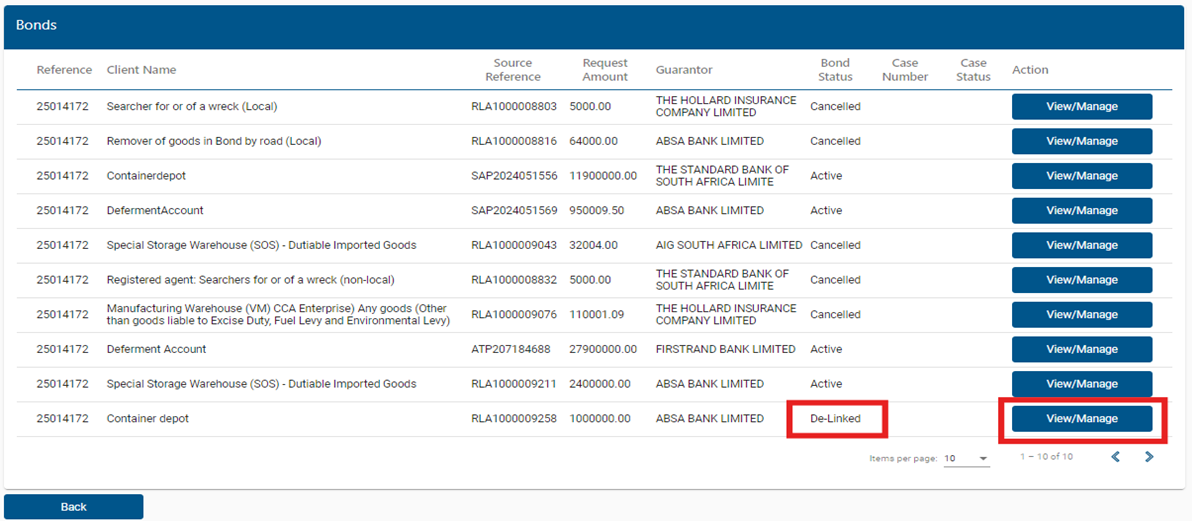
Task: View/Manage the non-local registered agent bond
Action: (1082, 280)
